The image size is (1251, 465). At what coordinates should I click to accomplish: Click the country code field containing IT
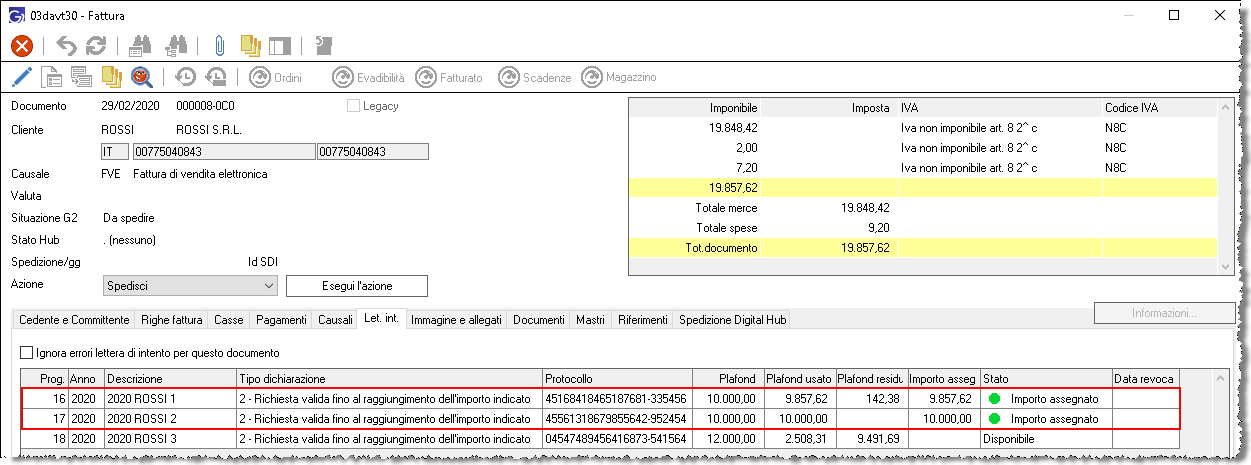click(115, 152)
